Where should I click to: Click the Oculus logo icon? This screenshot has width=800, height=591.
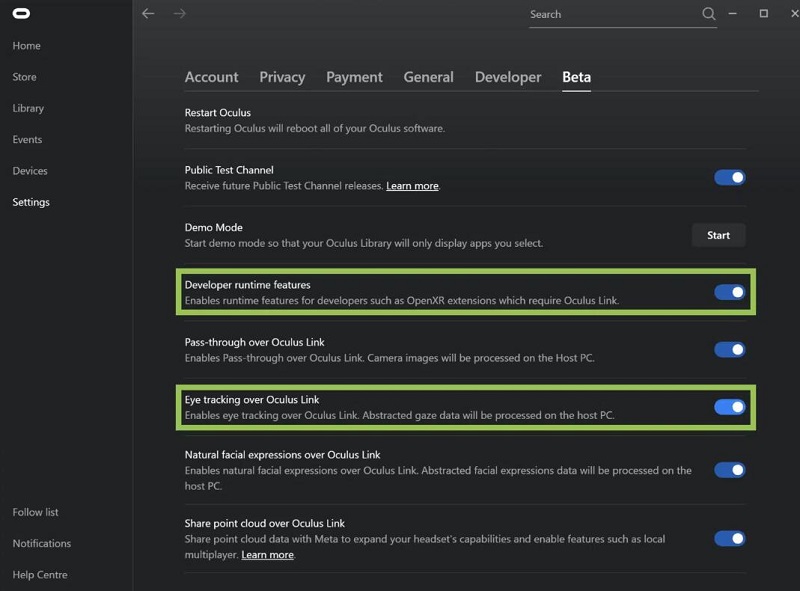pos(21,14)
